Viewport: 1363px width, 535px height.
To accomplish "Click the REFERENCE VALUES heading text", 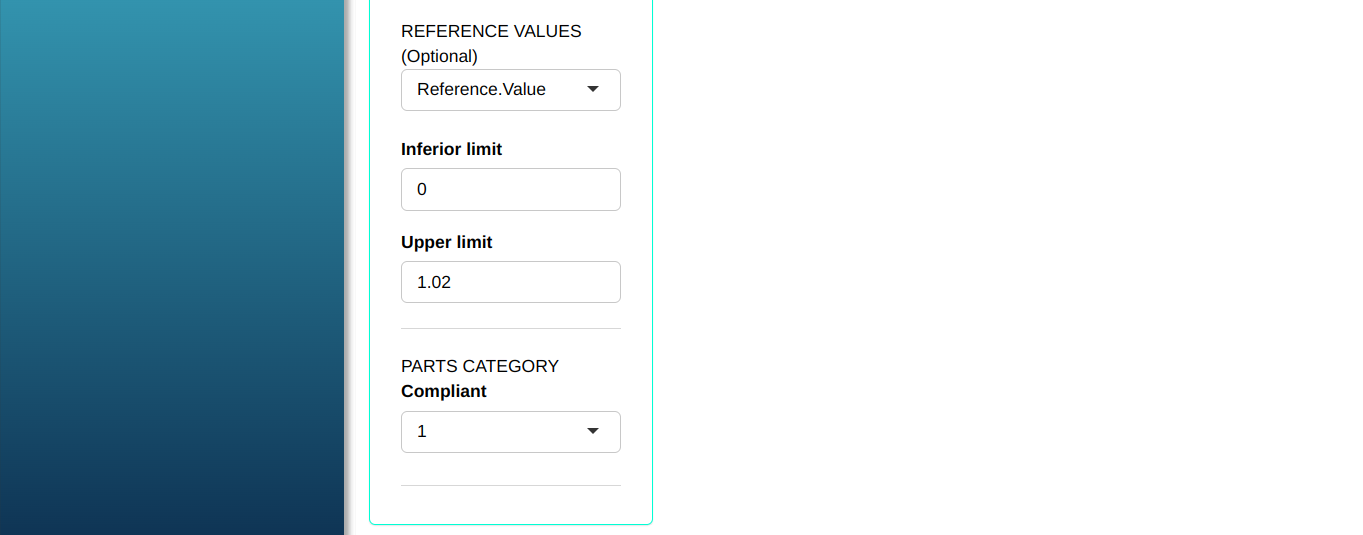I will 491,31.
